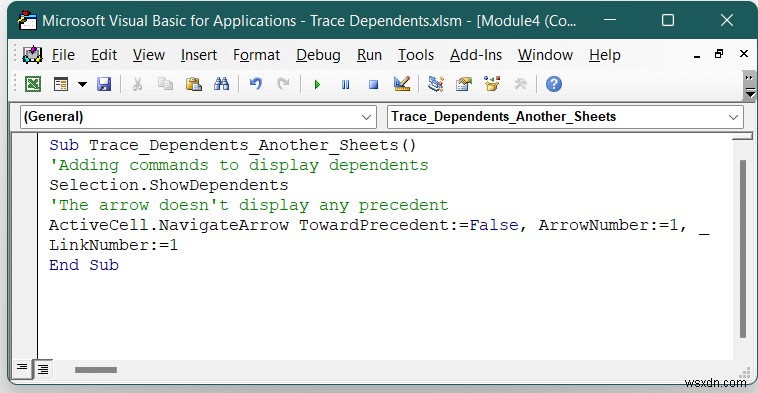Open Object Browser icon
Image resolution: width=758 pixels, height=393 pixels.
coord(492,85)
